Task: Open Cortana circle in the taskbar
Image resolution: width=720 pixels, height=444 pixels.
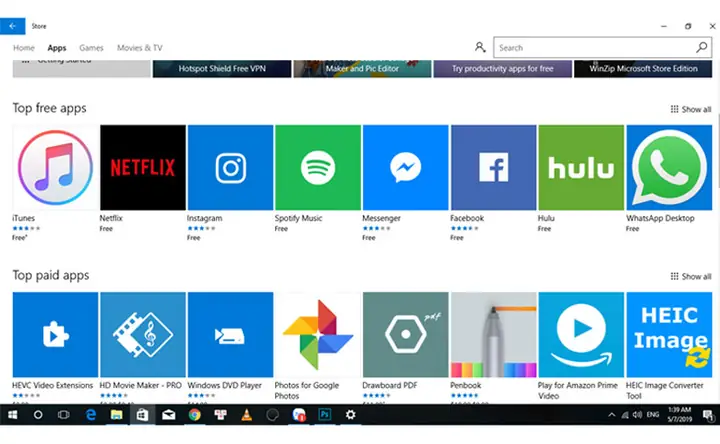Action: [x=38, y=415]
